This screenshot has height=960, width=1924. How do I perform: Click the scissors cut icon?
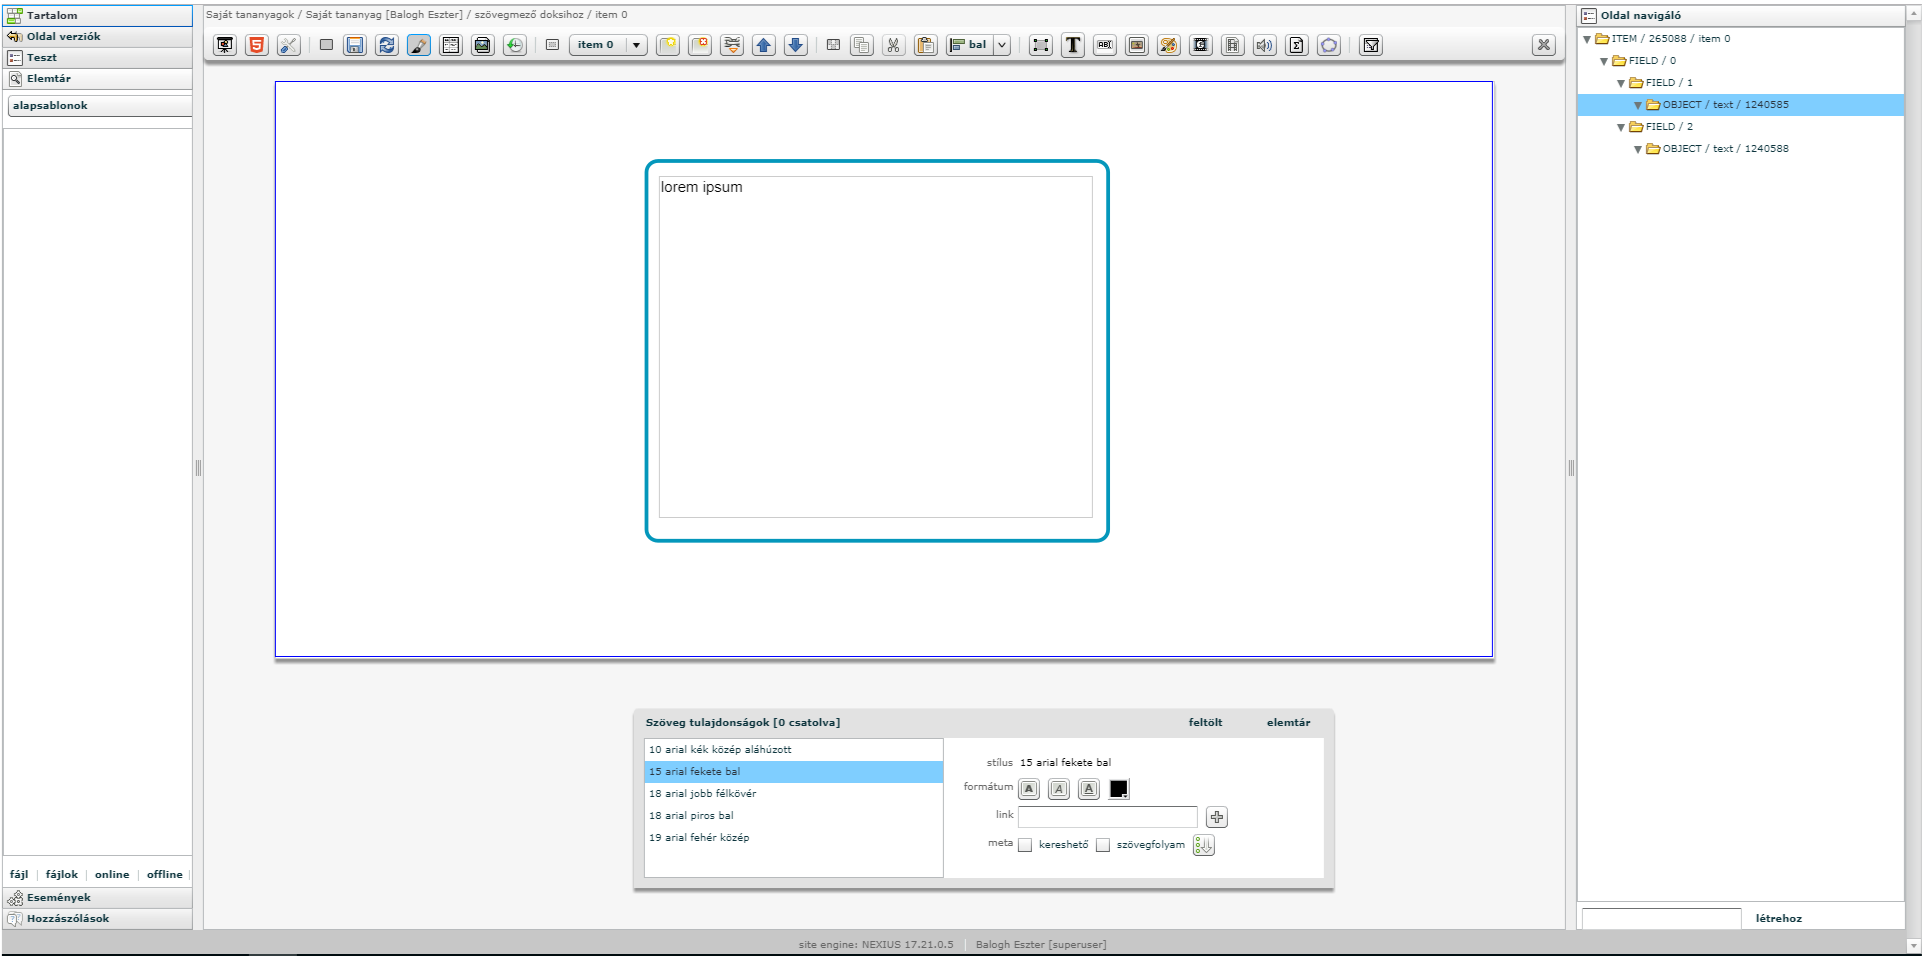coord(894,45)
